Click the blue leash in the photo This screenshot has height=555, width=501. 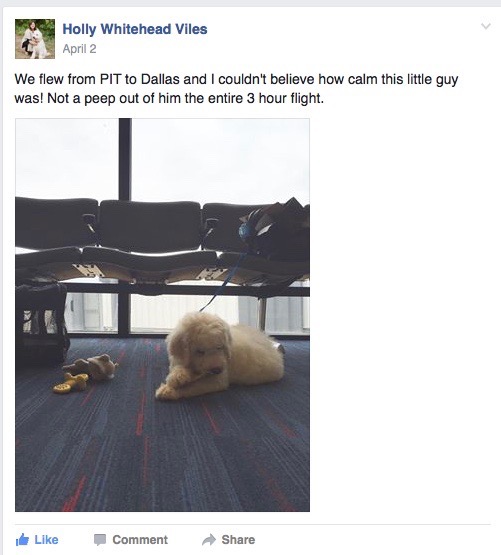click(223, 283)
